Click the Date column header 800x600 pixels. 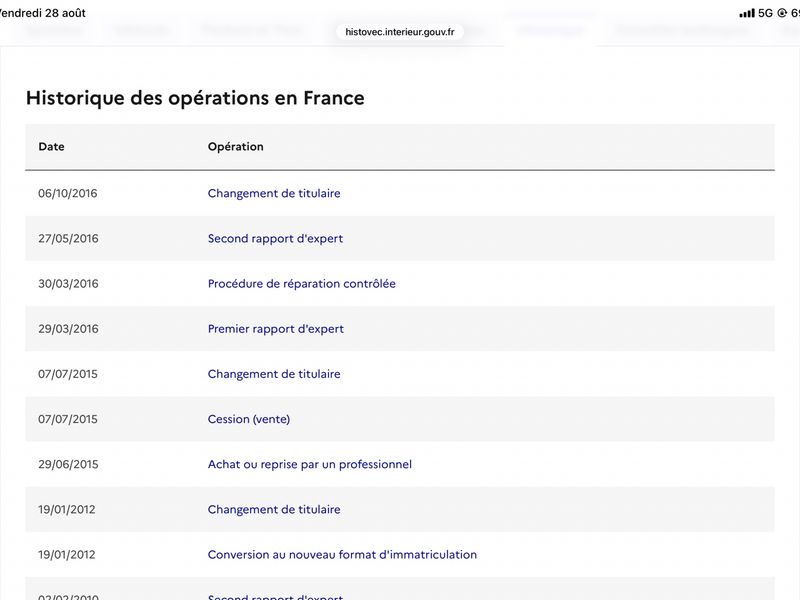(52, 147)
